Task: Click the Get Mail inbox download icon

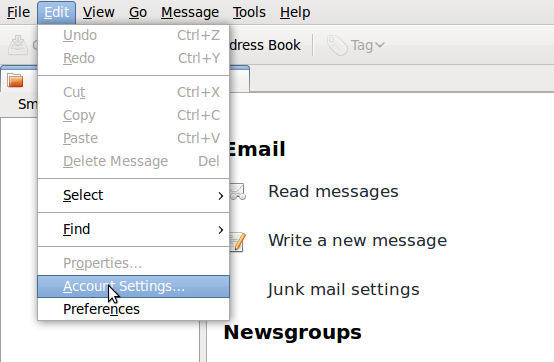Action: coord(18,45)
